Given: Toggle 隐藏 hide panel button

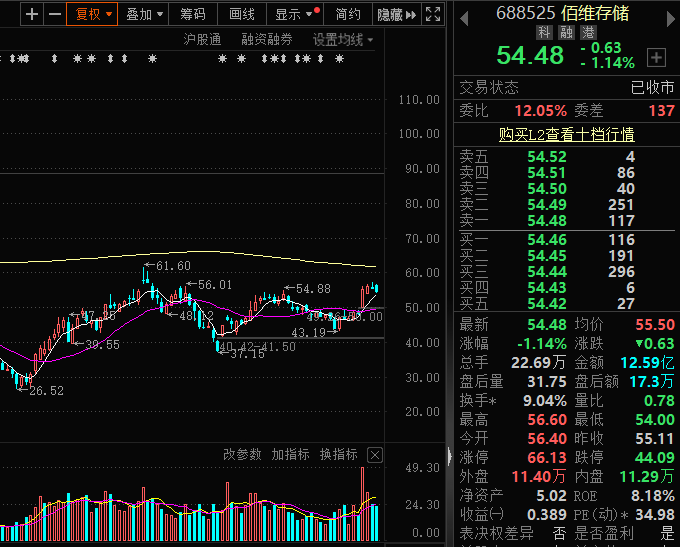Looking at the screenshot, I should click(392, 14).
